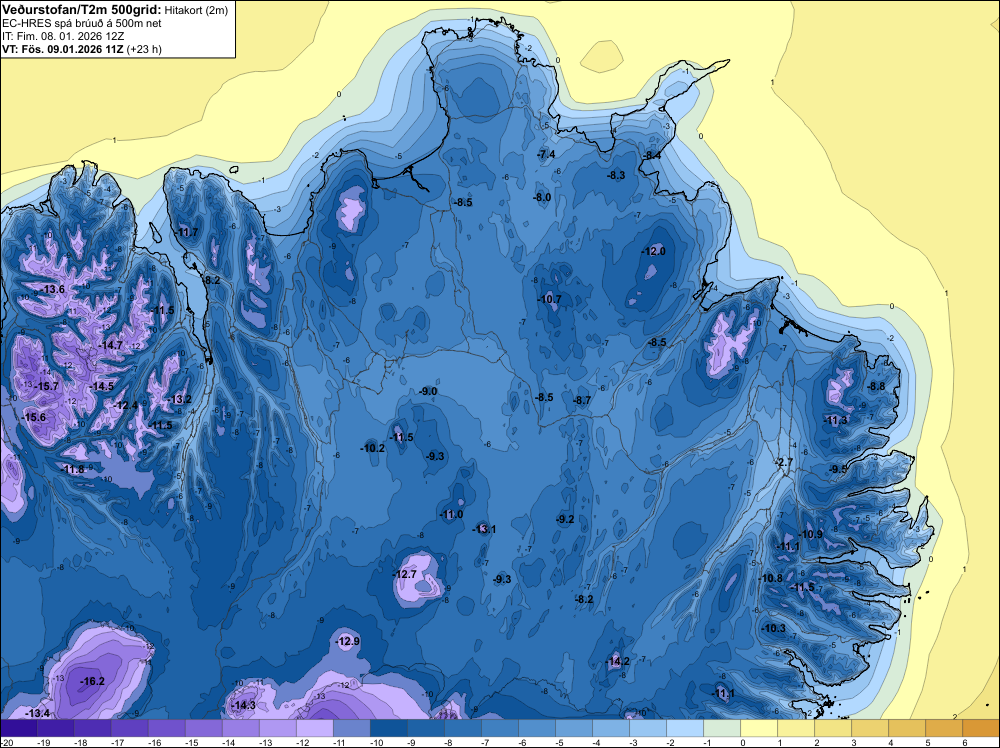Viewport: 1000px width, 748px height.
Task: Click the -9.2 temperature label
Action: [565, 520]
